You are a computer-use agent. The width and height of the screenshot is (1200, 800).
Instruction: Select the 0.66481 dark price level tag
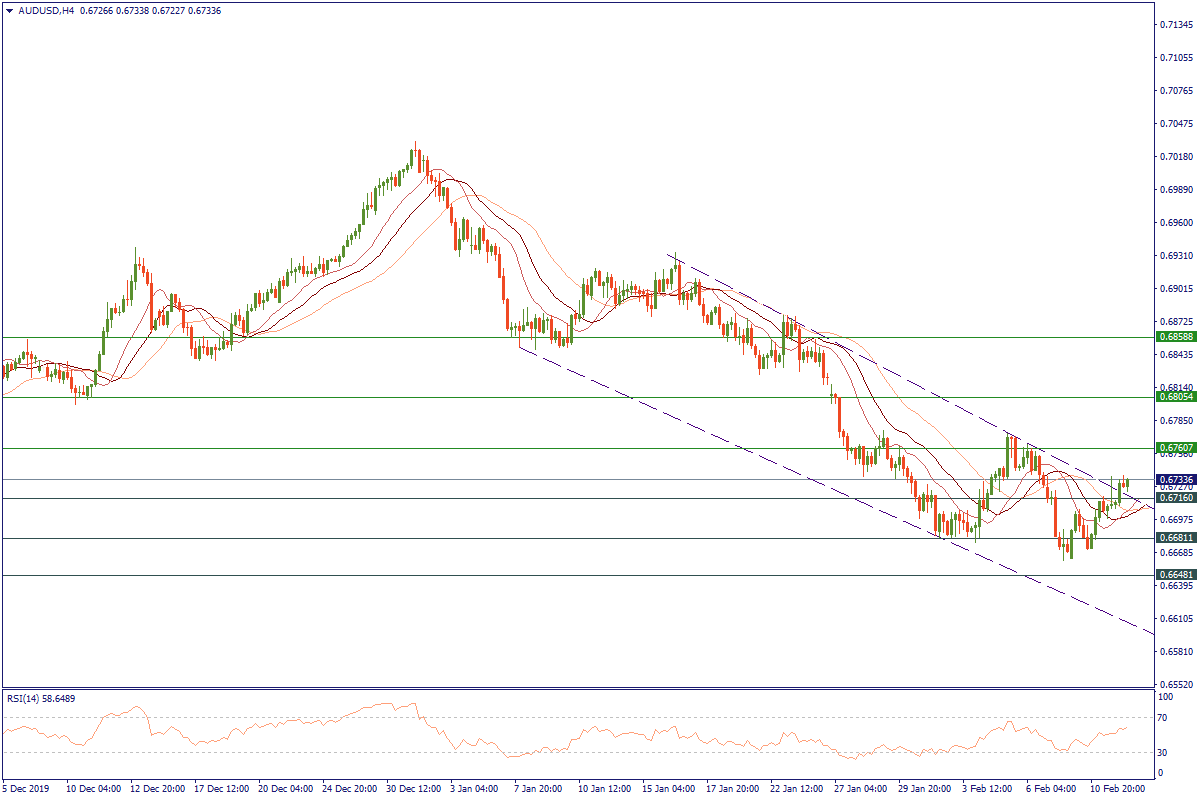(1177, 575)
